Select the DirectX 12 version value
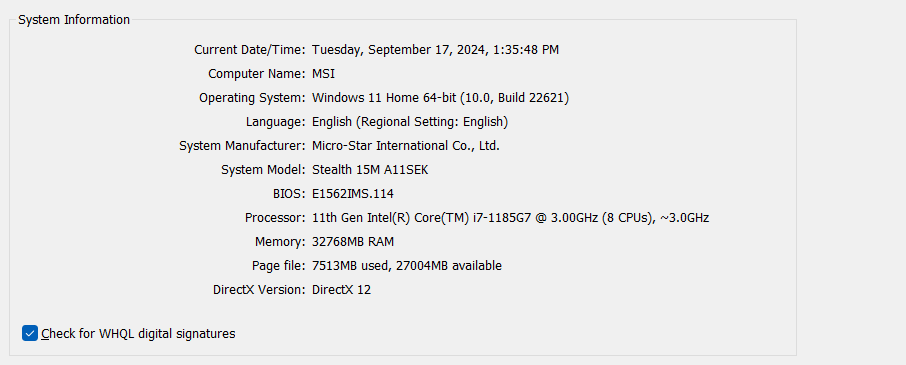Screen dimensions: 906x365 point(341,290)
